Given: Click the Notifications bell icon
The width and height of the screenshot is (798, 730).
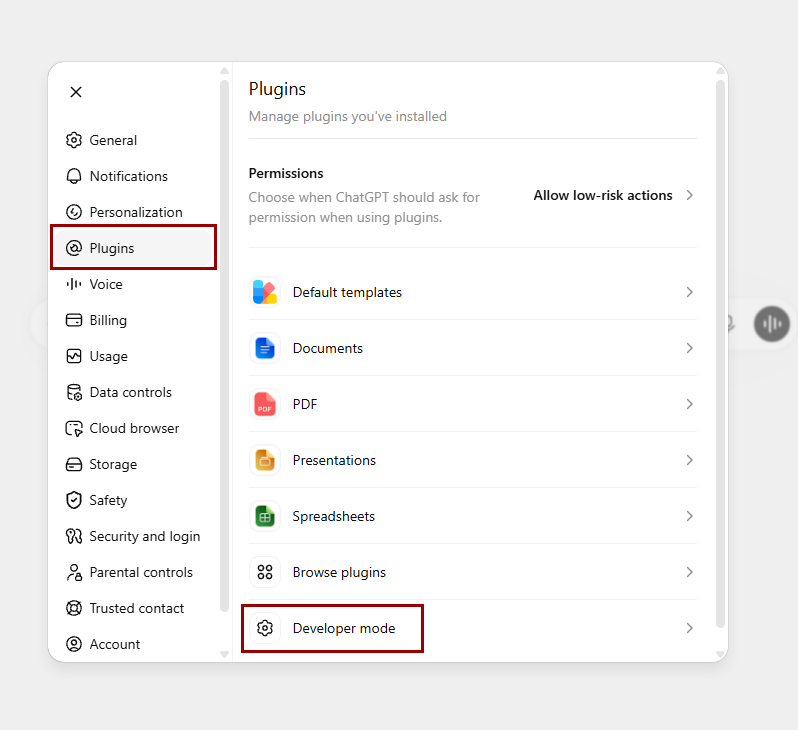Looking at the screenshot, I should pos(74,176).
